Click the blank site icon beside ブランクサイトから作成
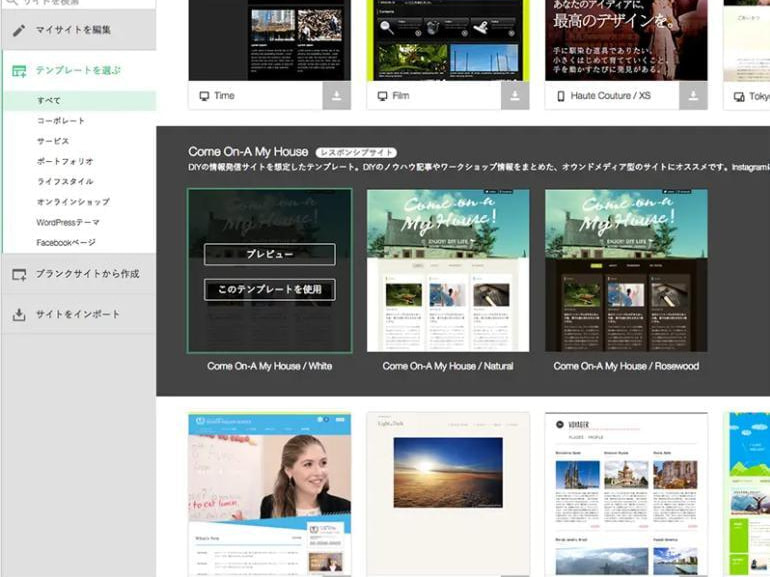Viewport: 770px width, 577px height. coord(19,274)
